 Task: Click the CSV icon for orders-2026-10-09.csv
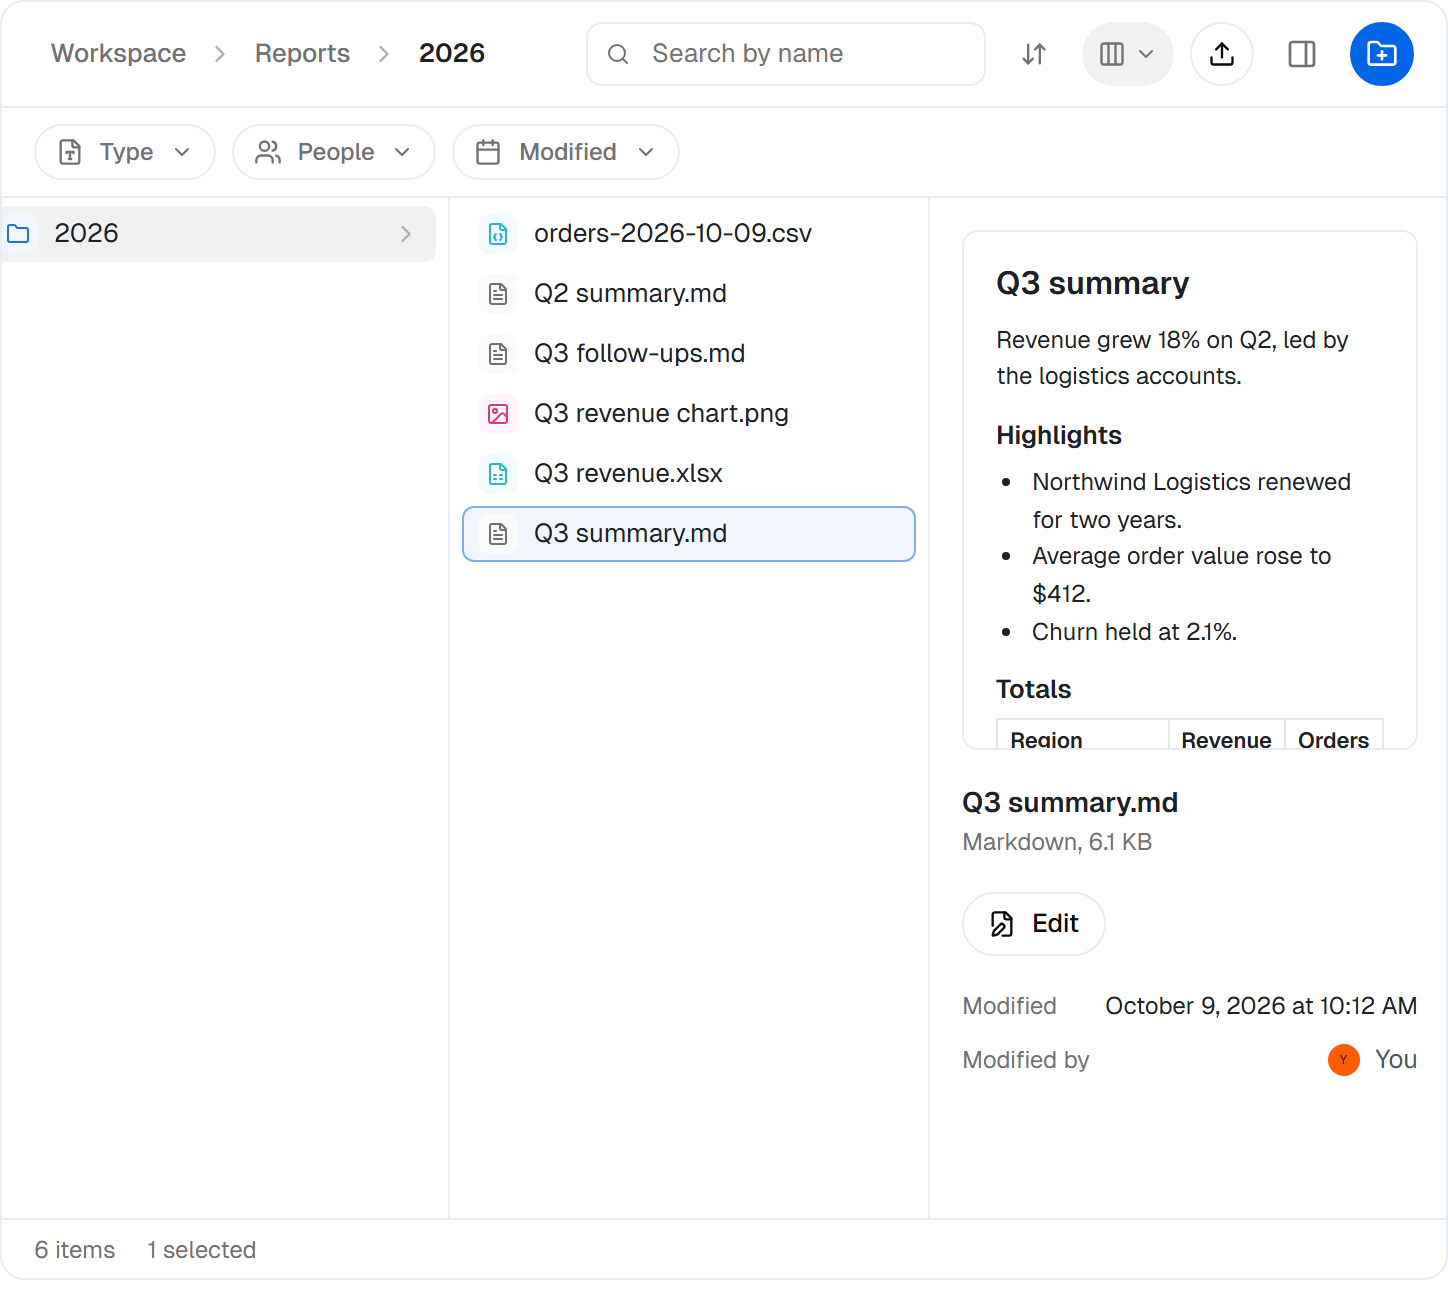point(498,234)
